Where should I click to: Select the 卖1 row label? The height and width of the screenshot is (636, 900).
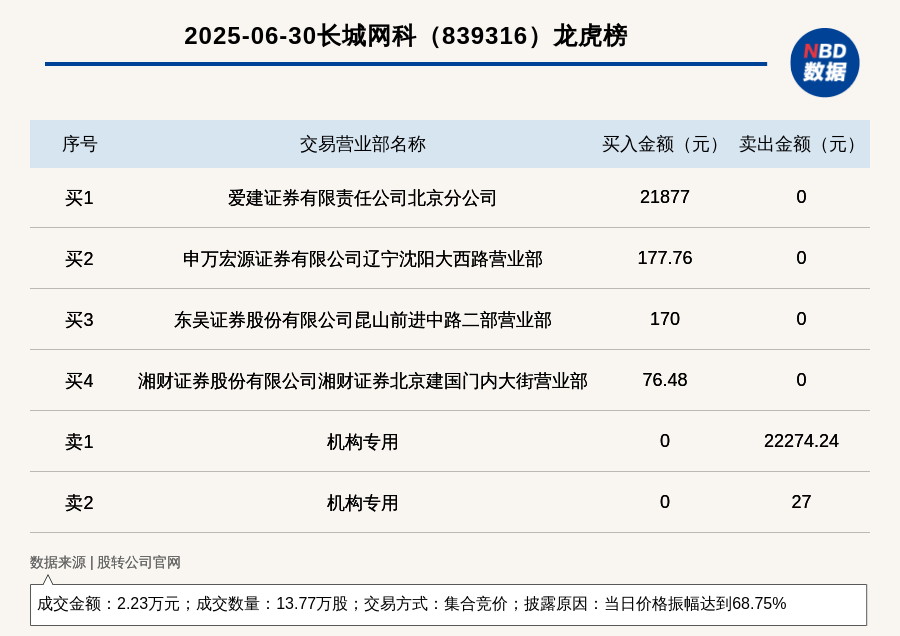click(79, 442)
